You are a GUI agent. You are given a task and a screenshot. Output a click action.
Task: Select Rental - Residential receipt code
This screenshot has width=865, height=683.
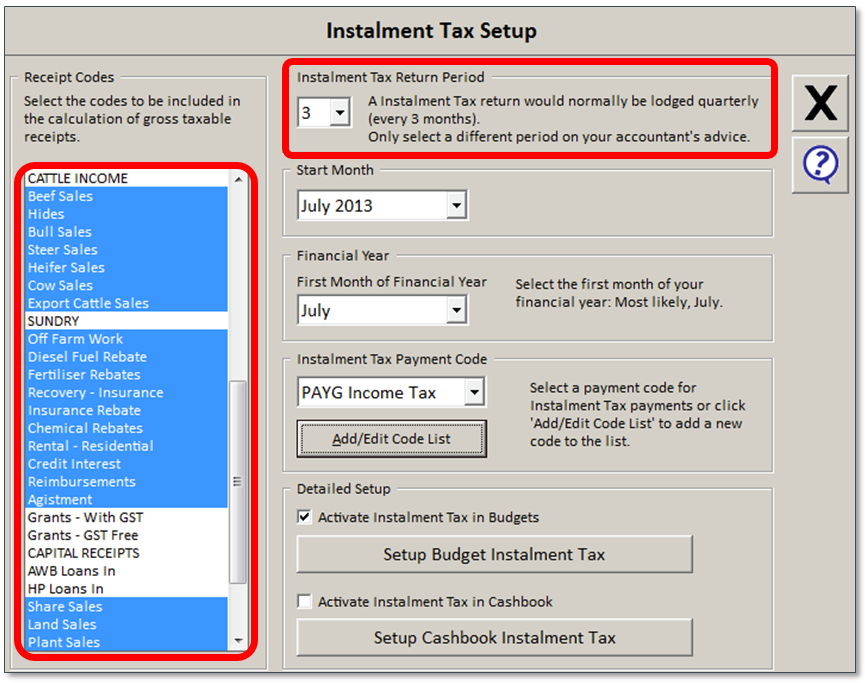click(x=127, y=446)
